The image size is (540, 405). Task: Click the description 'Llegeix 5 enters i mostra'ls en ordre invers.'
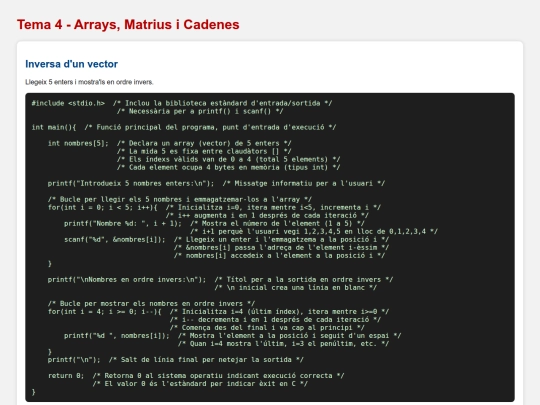89,82
